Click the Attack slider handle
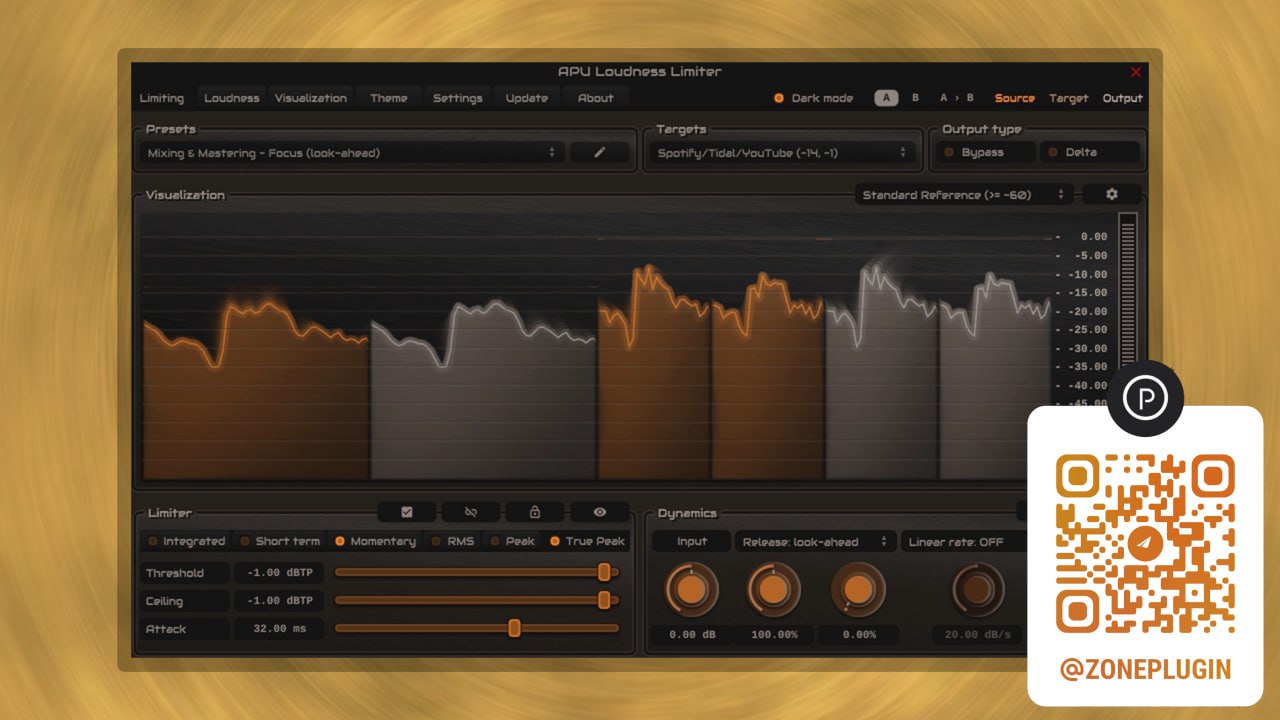This screenshot has width=1280, height=720. coord(514,628)
